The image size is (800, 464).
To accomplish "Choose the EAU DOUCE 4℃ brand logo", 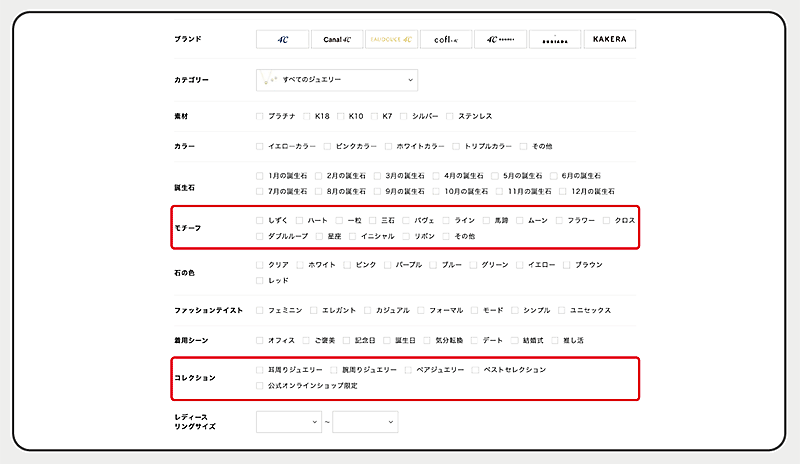I will coord(391,39).
